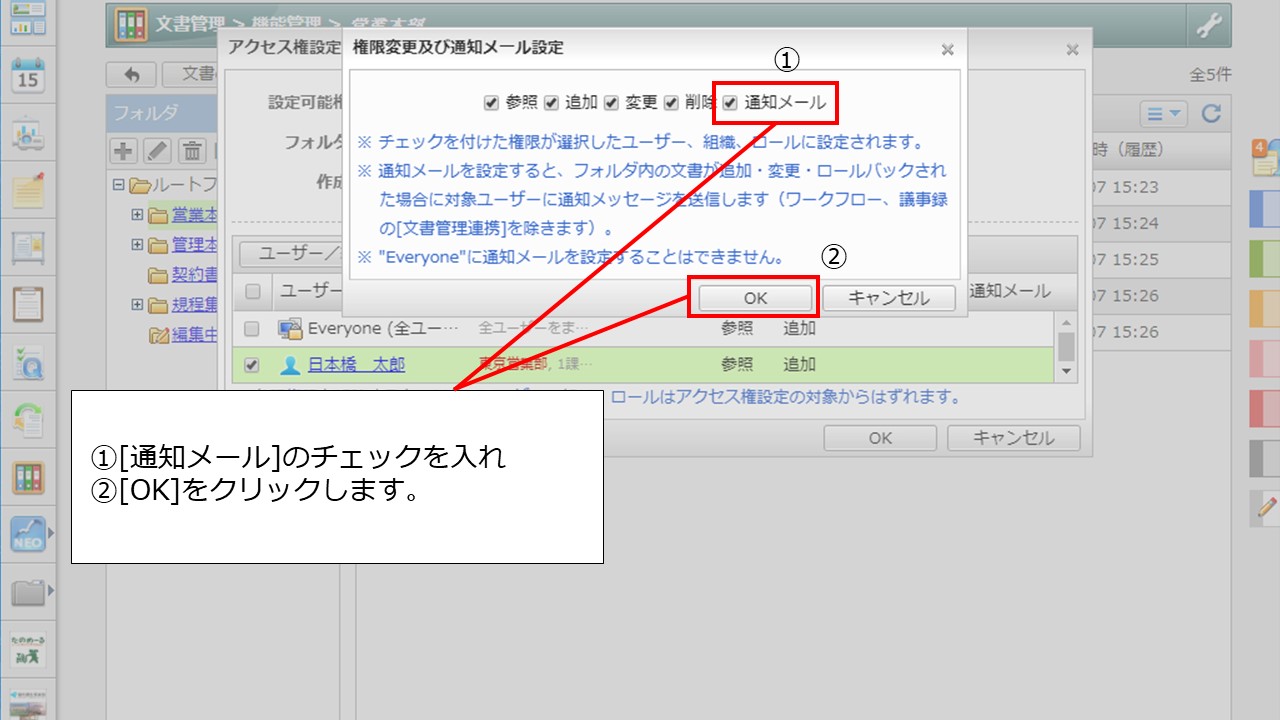This screenshot has width=1280, height=720.
Task: Click OK in the notification mail dialog
Action: [755, 298]
